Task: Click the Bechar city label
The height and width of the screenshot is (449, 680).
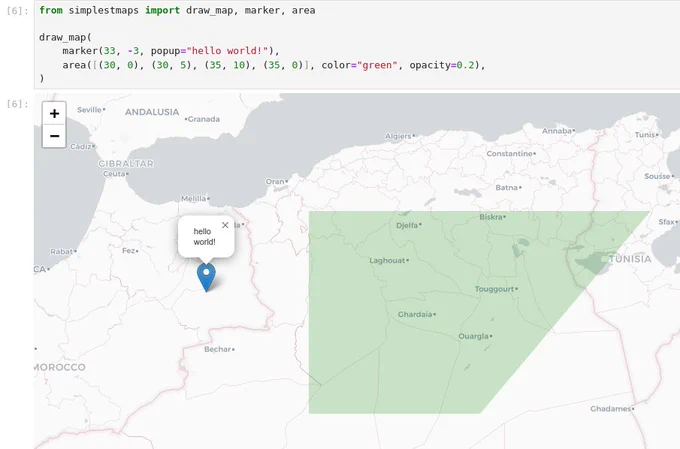Action: (x=219, y=349)
